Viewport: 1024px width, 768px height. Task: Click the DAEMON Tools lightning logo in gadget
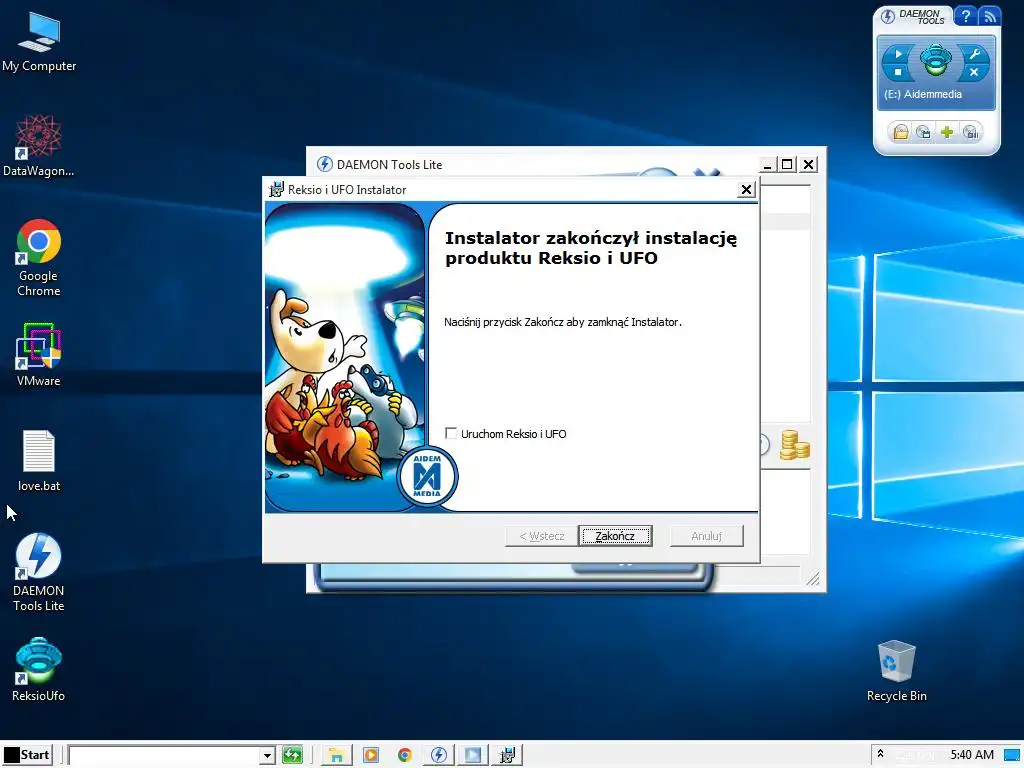click(888, 16)
